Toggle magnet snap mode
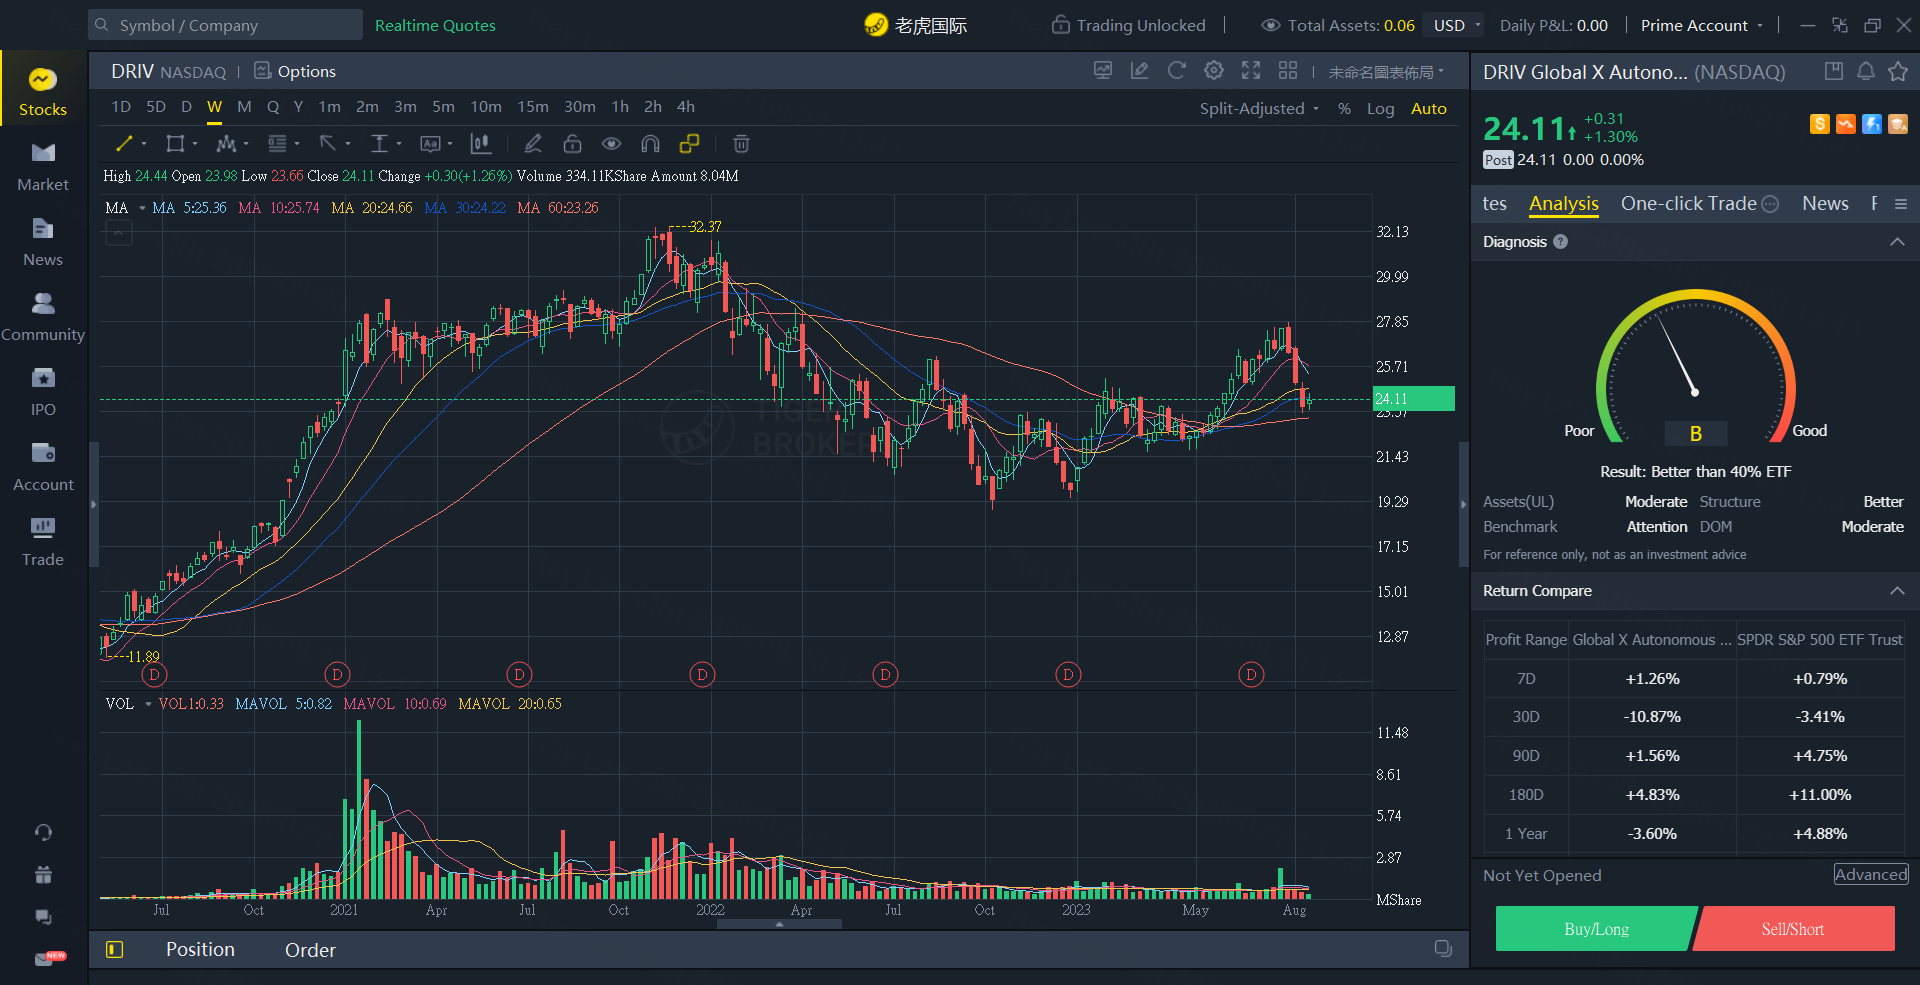The image size is (1920, 985). [x=650, y=144]
